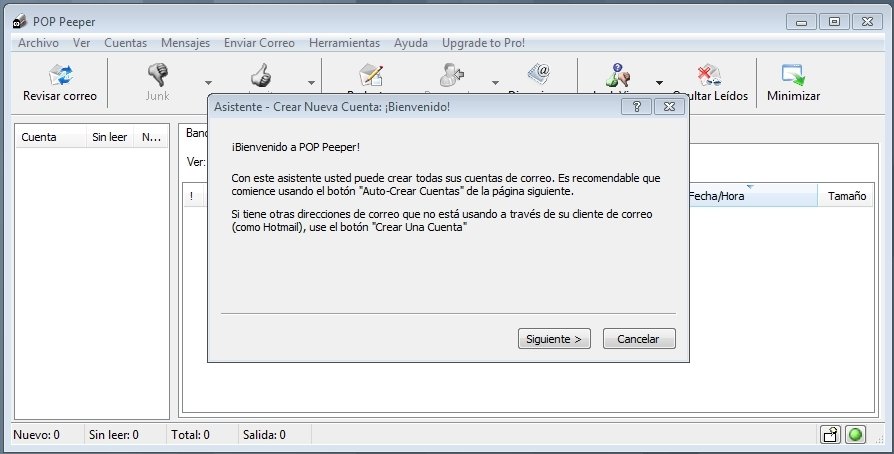894x454 pixels.
Task: Click the thumbs-up legit icon
Action: [x=261, y=75]
